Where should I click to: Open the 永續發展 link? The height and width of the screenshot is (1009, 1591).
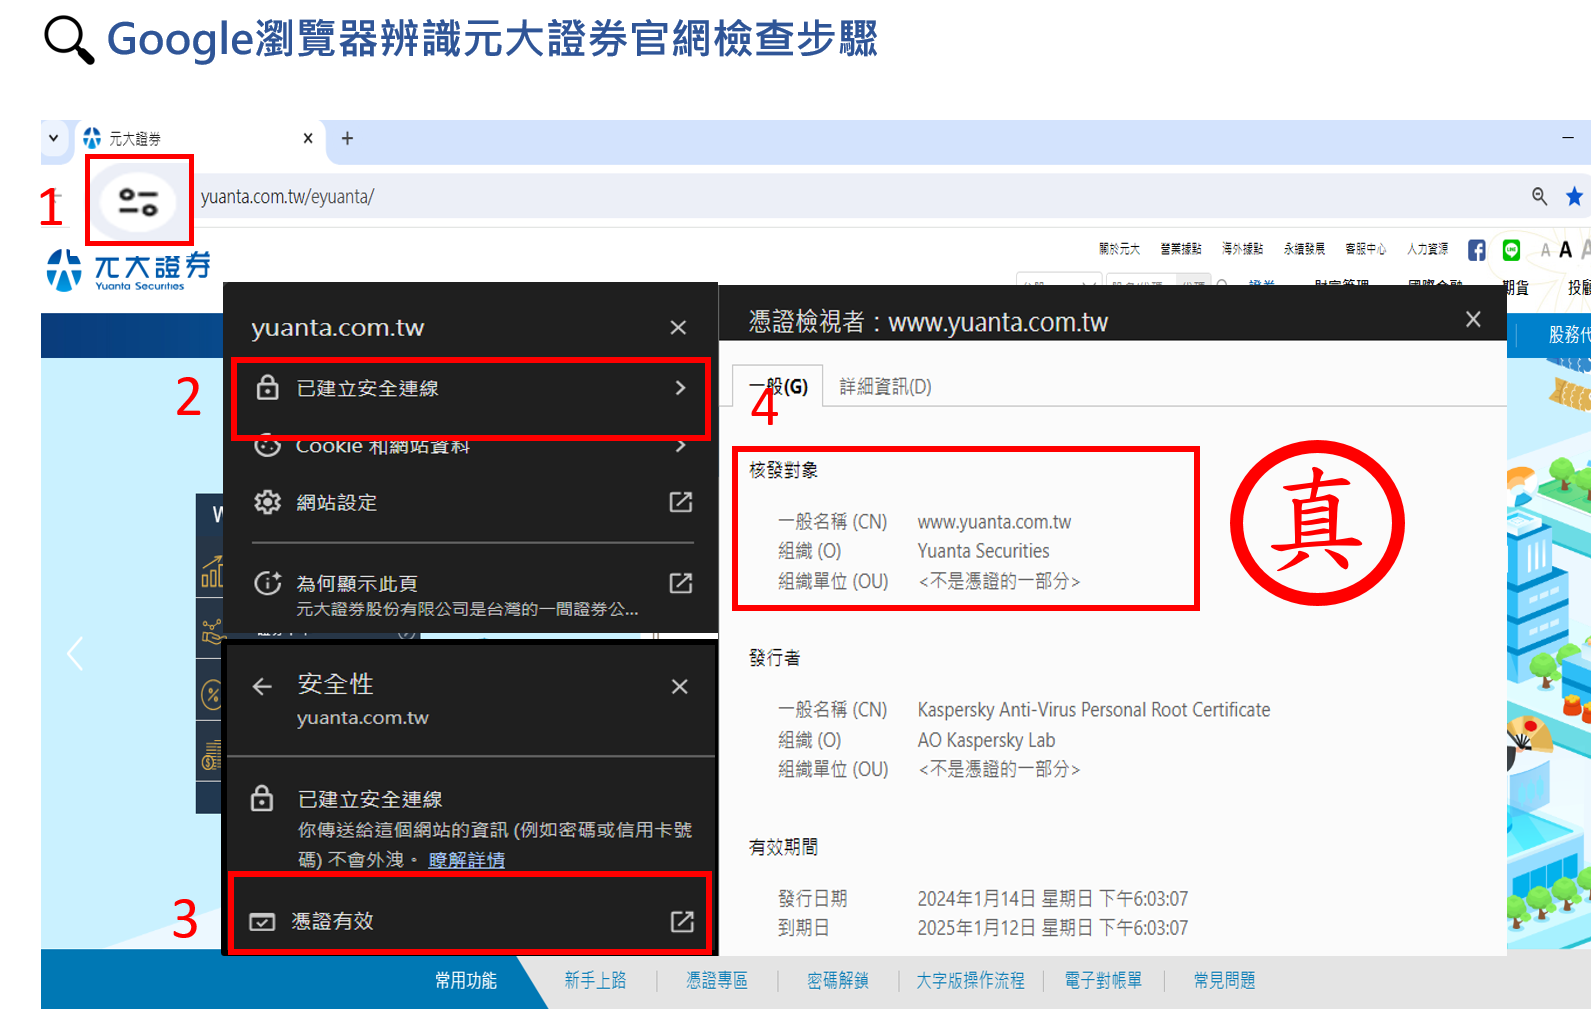pyautogui.click(x=1304, y=249)
